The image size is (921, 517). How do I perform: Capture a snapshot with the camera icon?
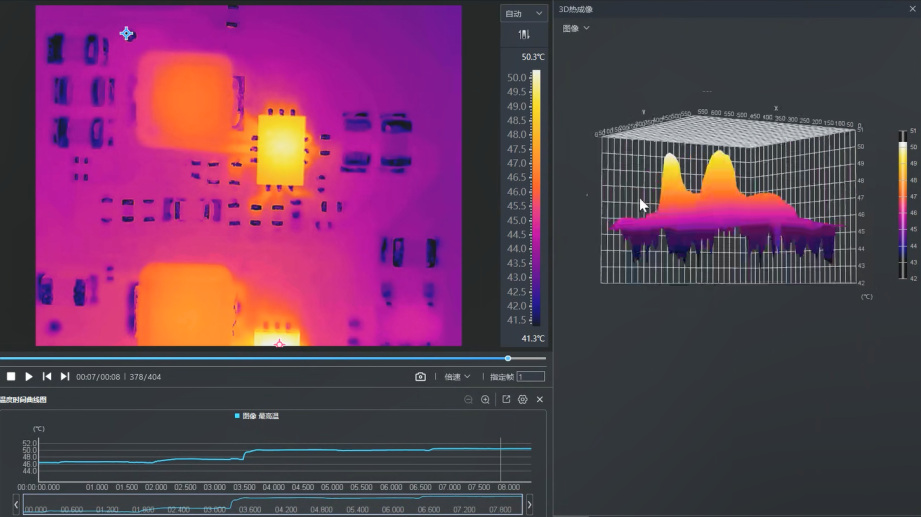421,377
